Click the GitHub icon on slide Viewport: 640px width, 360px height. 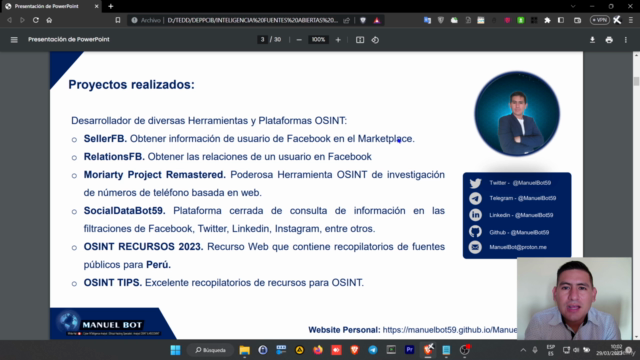tap(475, 231)
